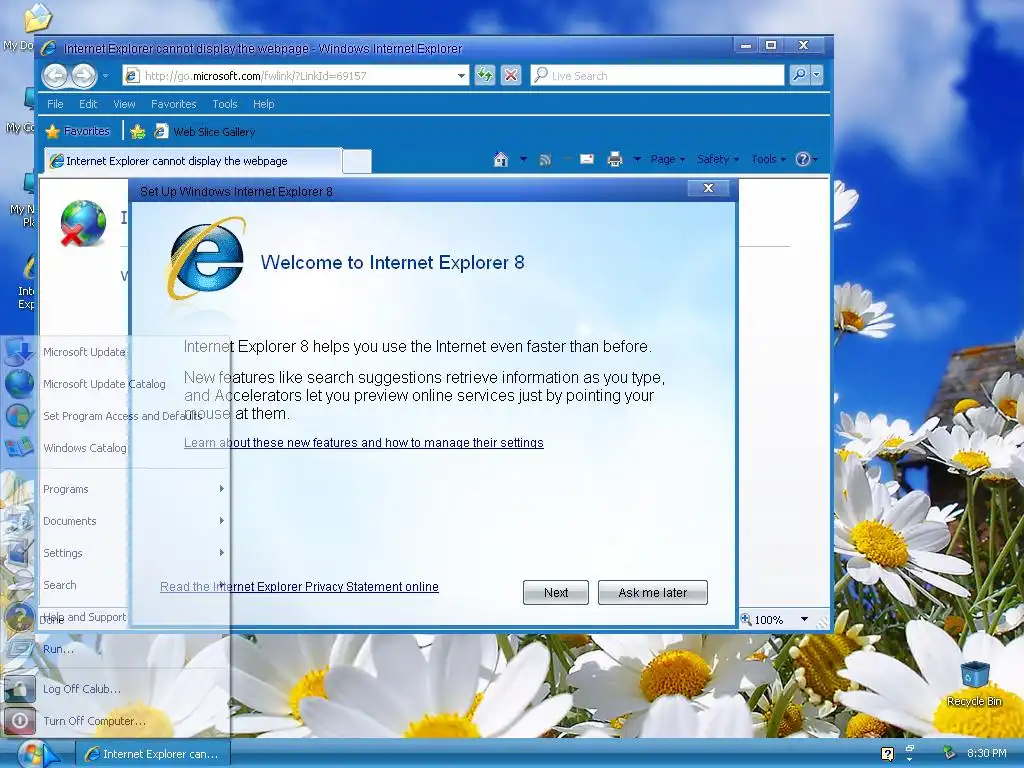Image resolution: width=1024 pixels, height=768 pixels.
Task: Click the Help question mark icon
Action: (x=803, y=159)
